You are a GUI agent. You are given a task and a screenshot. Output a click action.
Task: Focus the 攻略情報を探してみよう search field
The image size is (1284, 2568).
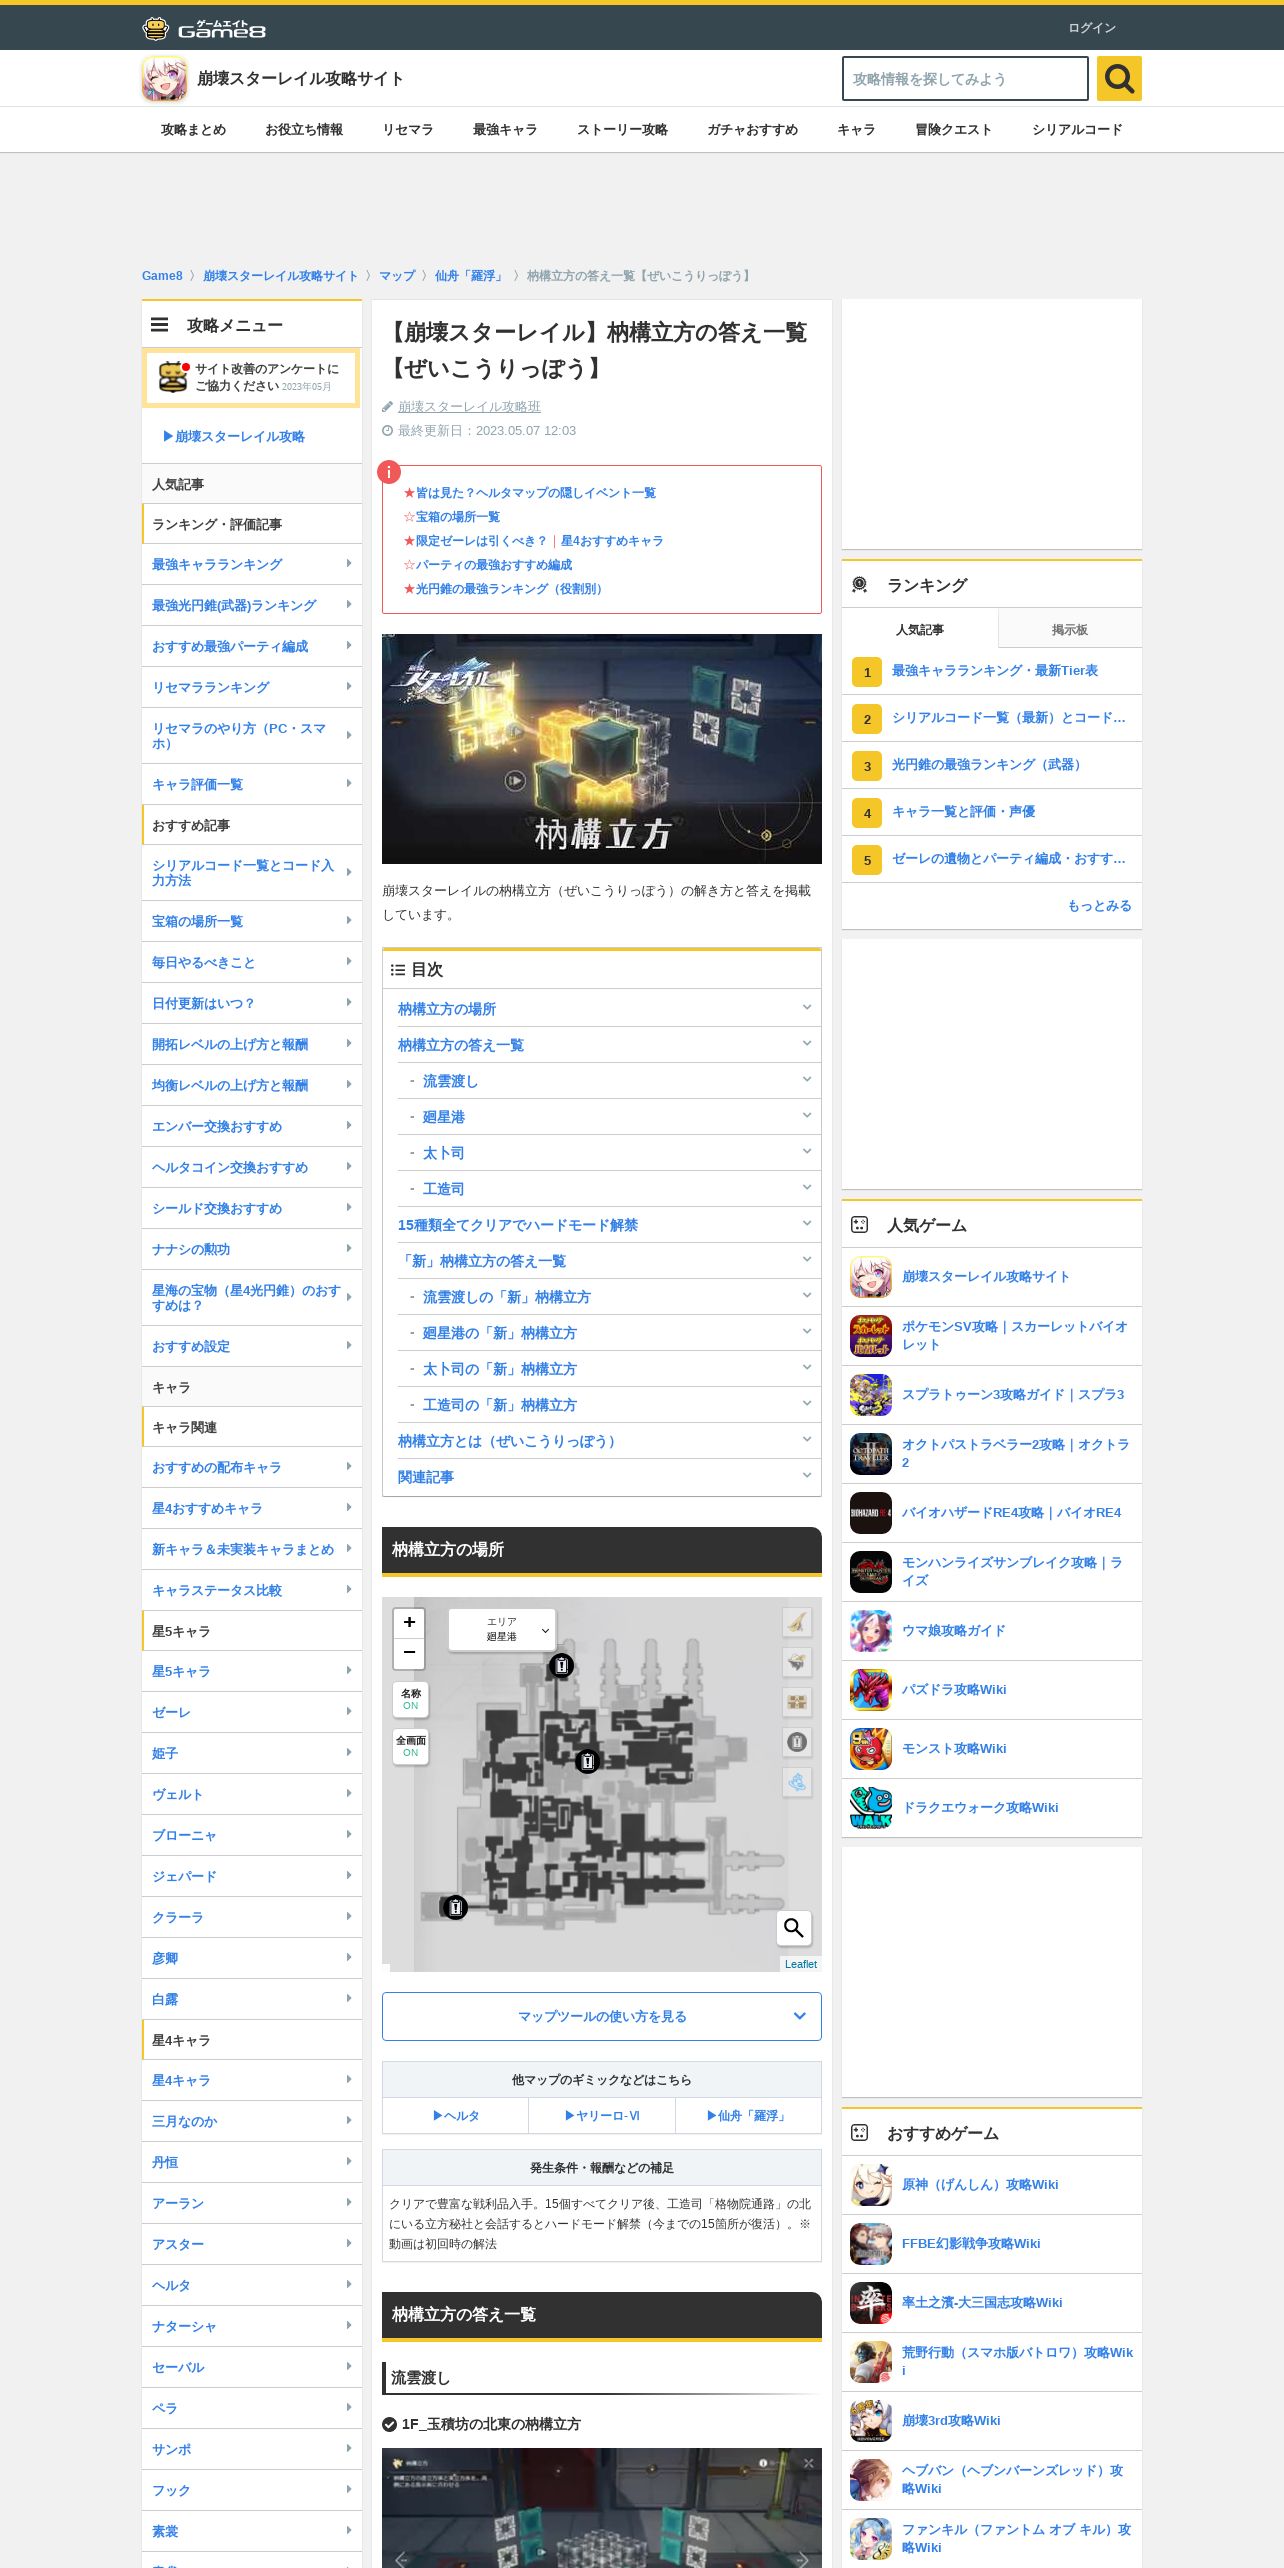coord(965,79)
